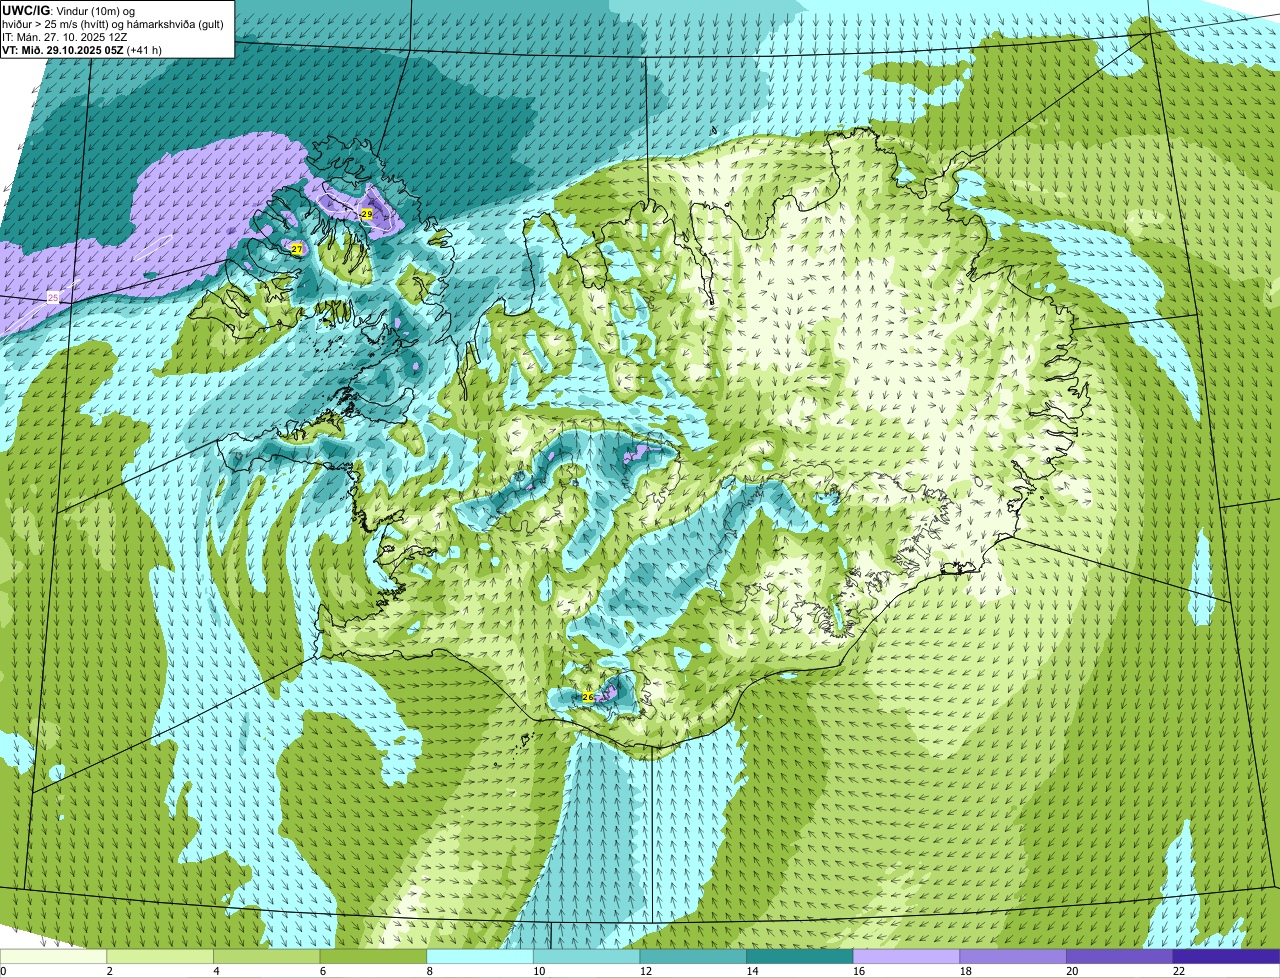Select the 16–18 m/s lavender legend swatch
Viewport: 1280px width, 978px height.
(906, 956)
